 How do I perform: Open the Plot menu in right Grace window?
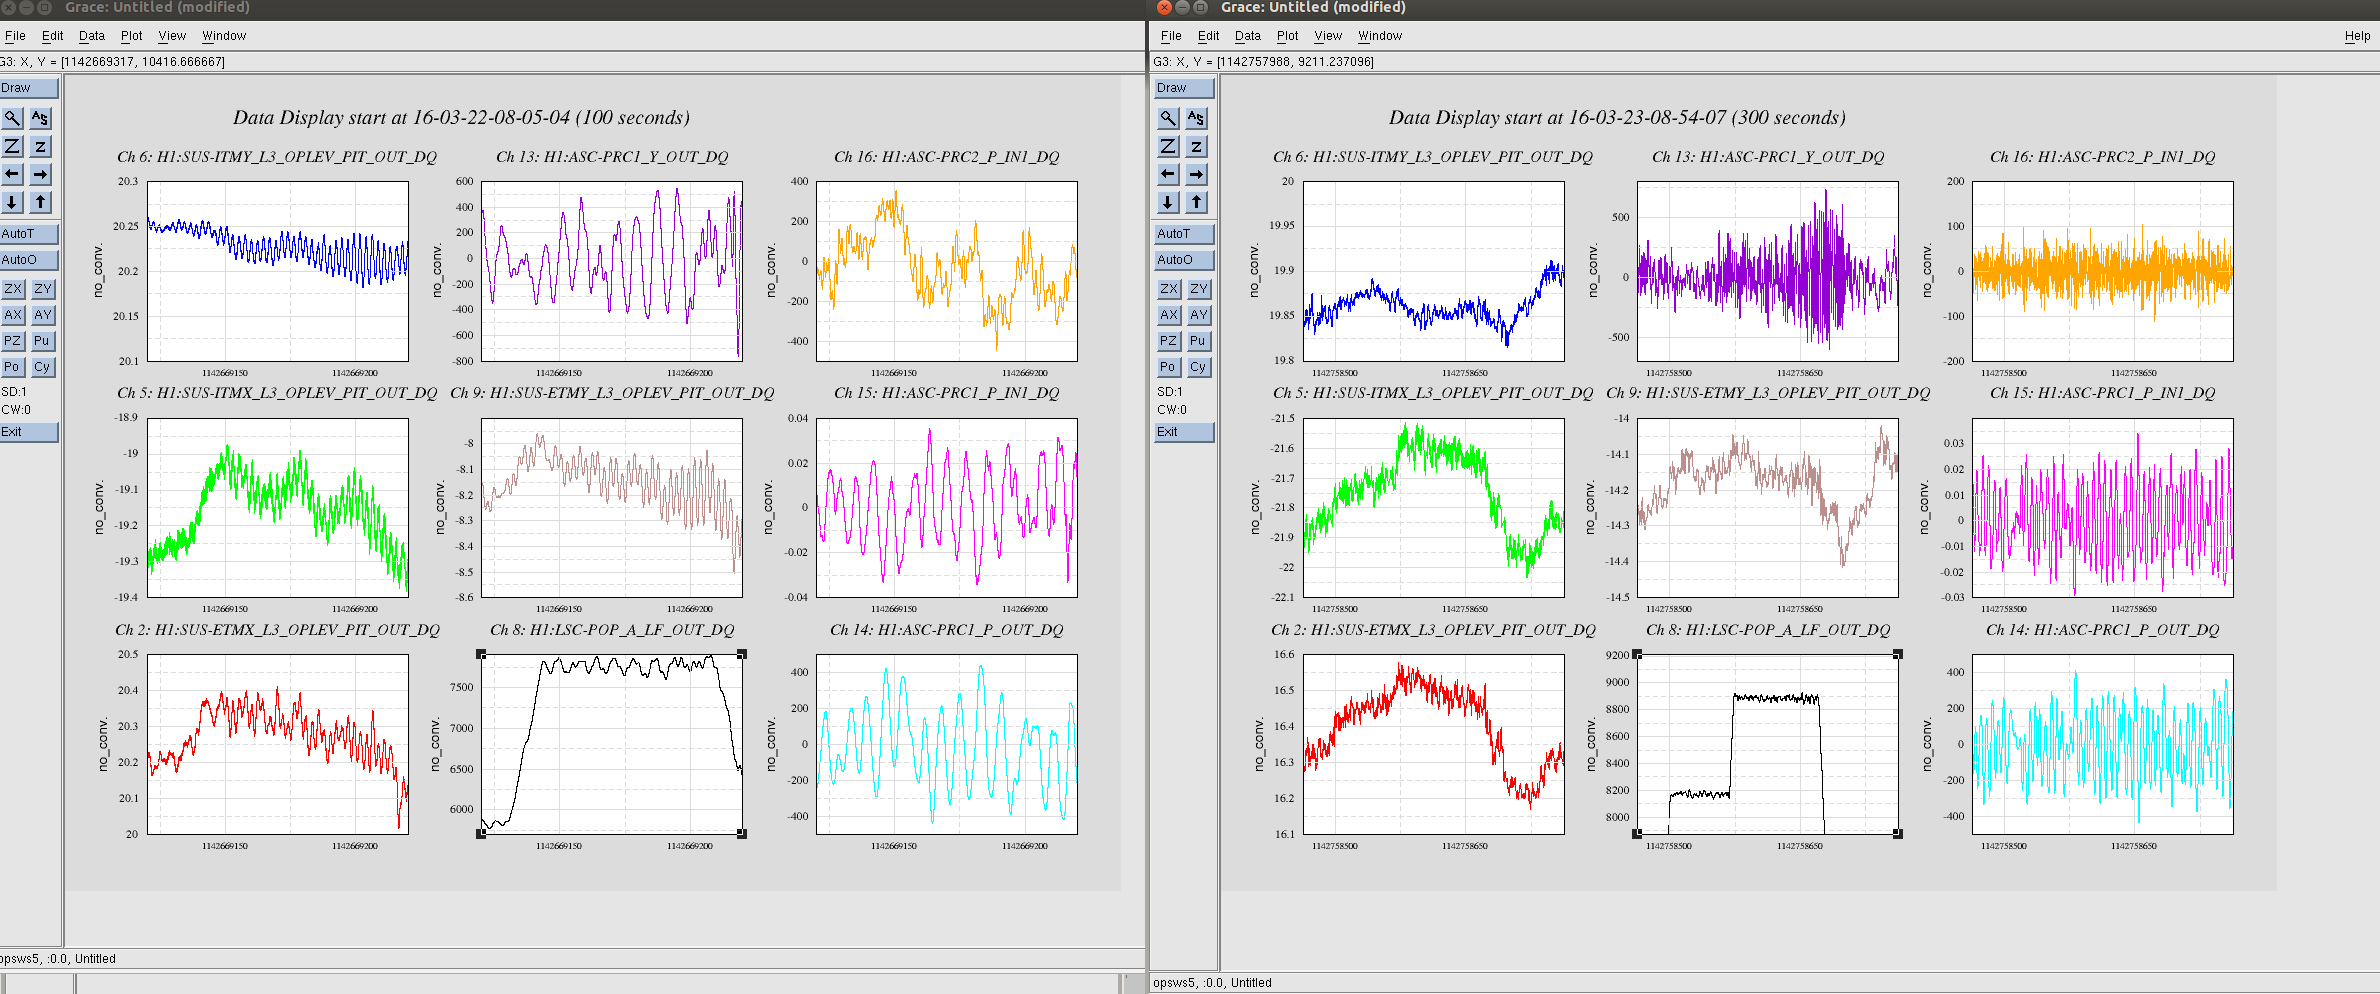[1287, 36]
